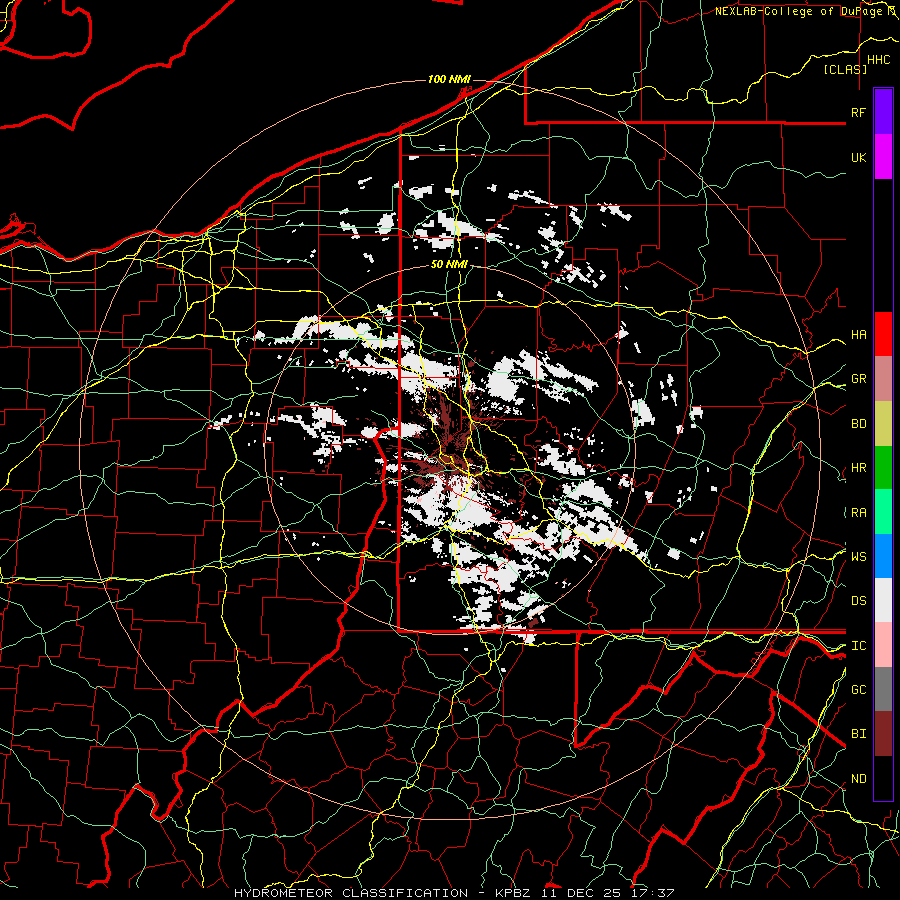Image resolution: width=900 pixels, height=900 pixels.
Task: Click the magenta UK legend color swatch
Action: [883, 157]
